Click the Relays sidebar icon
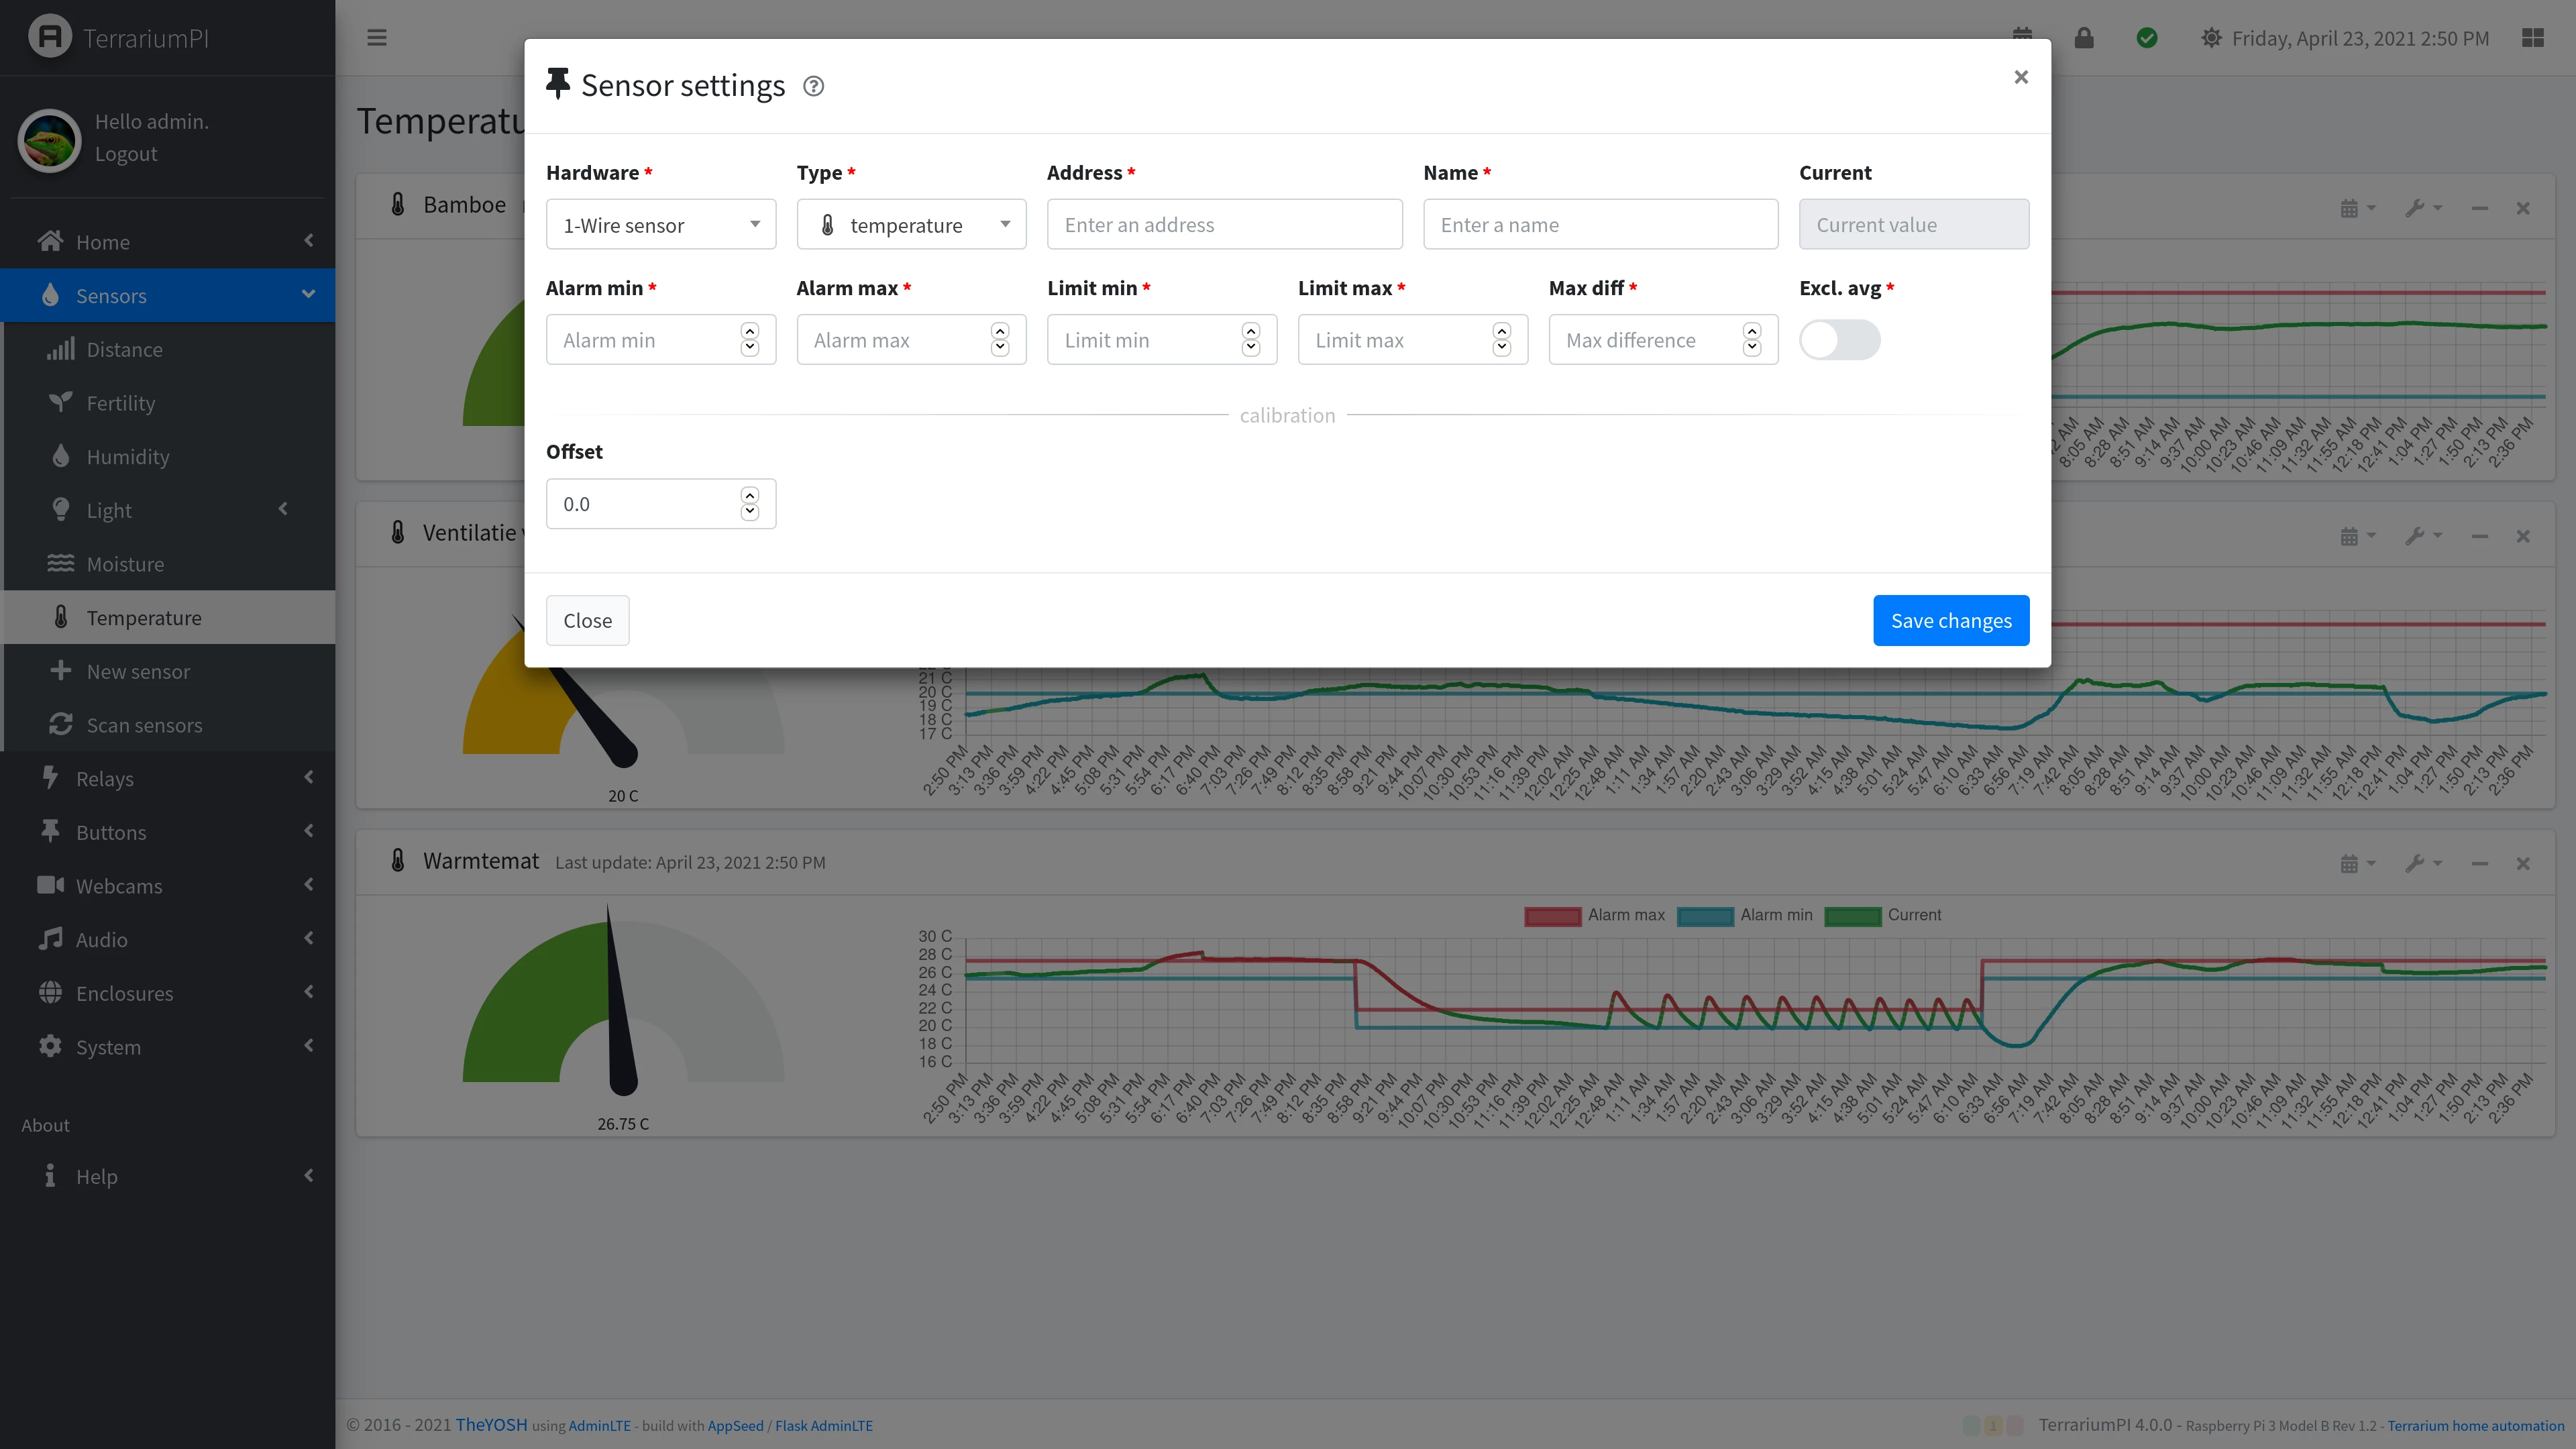This screenshot has width=2576, height=1449. click(x=48, y=777)
